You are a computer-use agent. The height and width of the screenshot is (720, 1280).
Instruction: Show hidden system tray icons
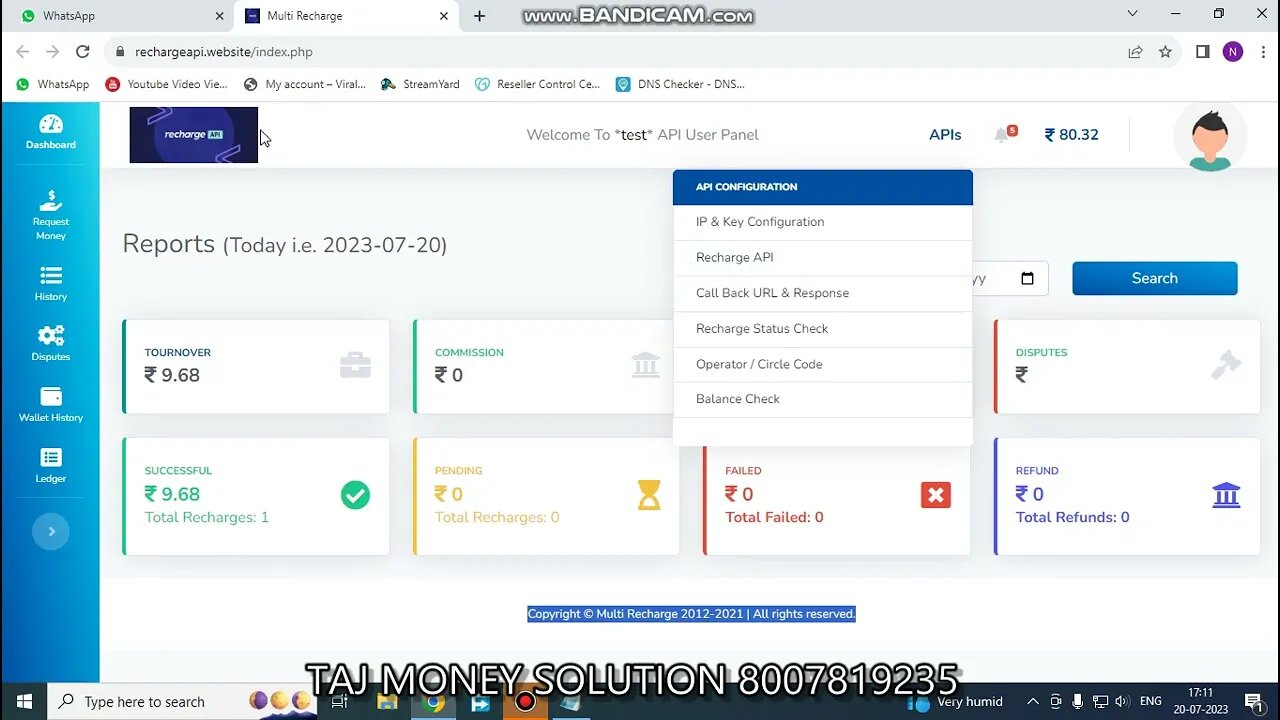coord(1033,701)
